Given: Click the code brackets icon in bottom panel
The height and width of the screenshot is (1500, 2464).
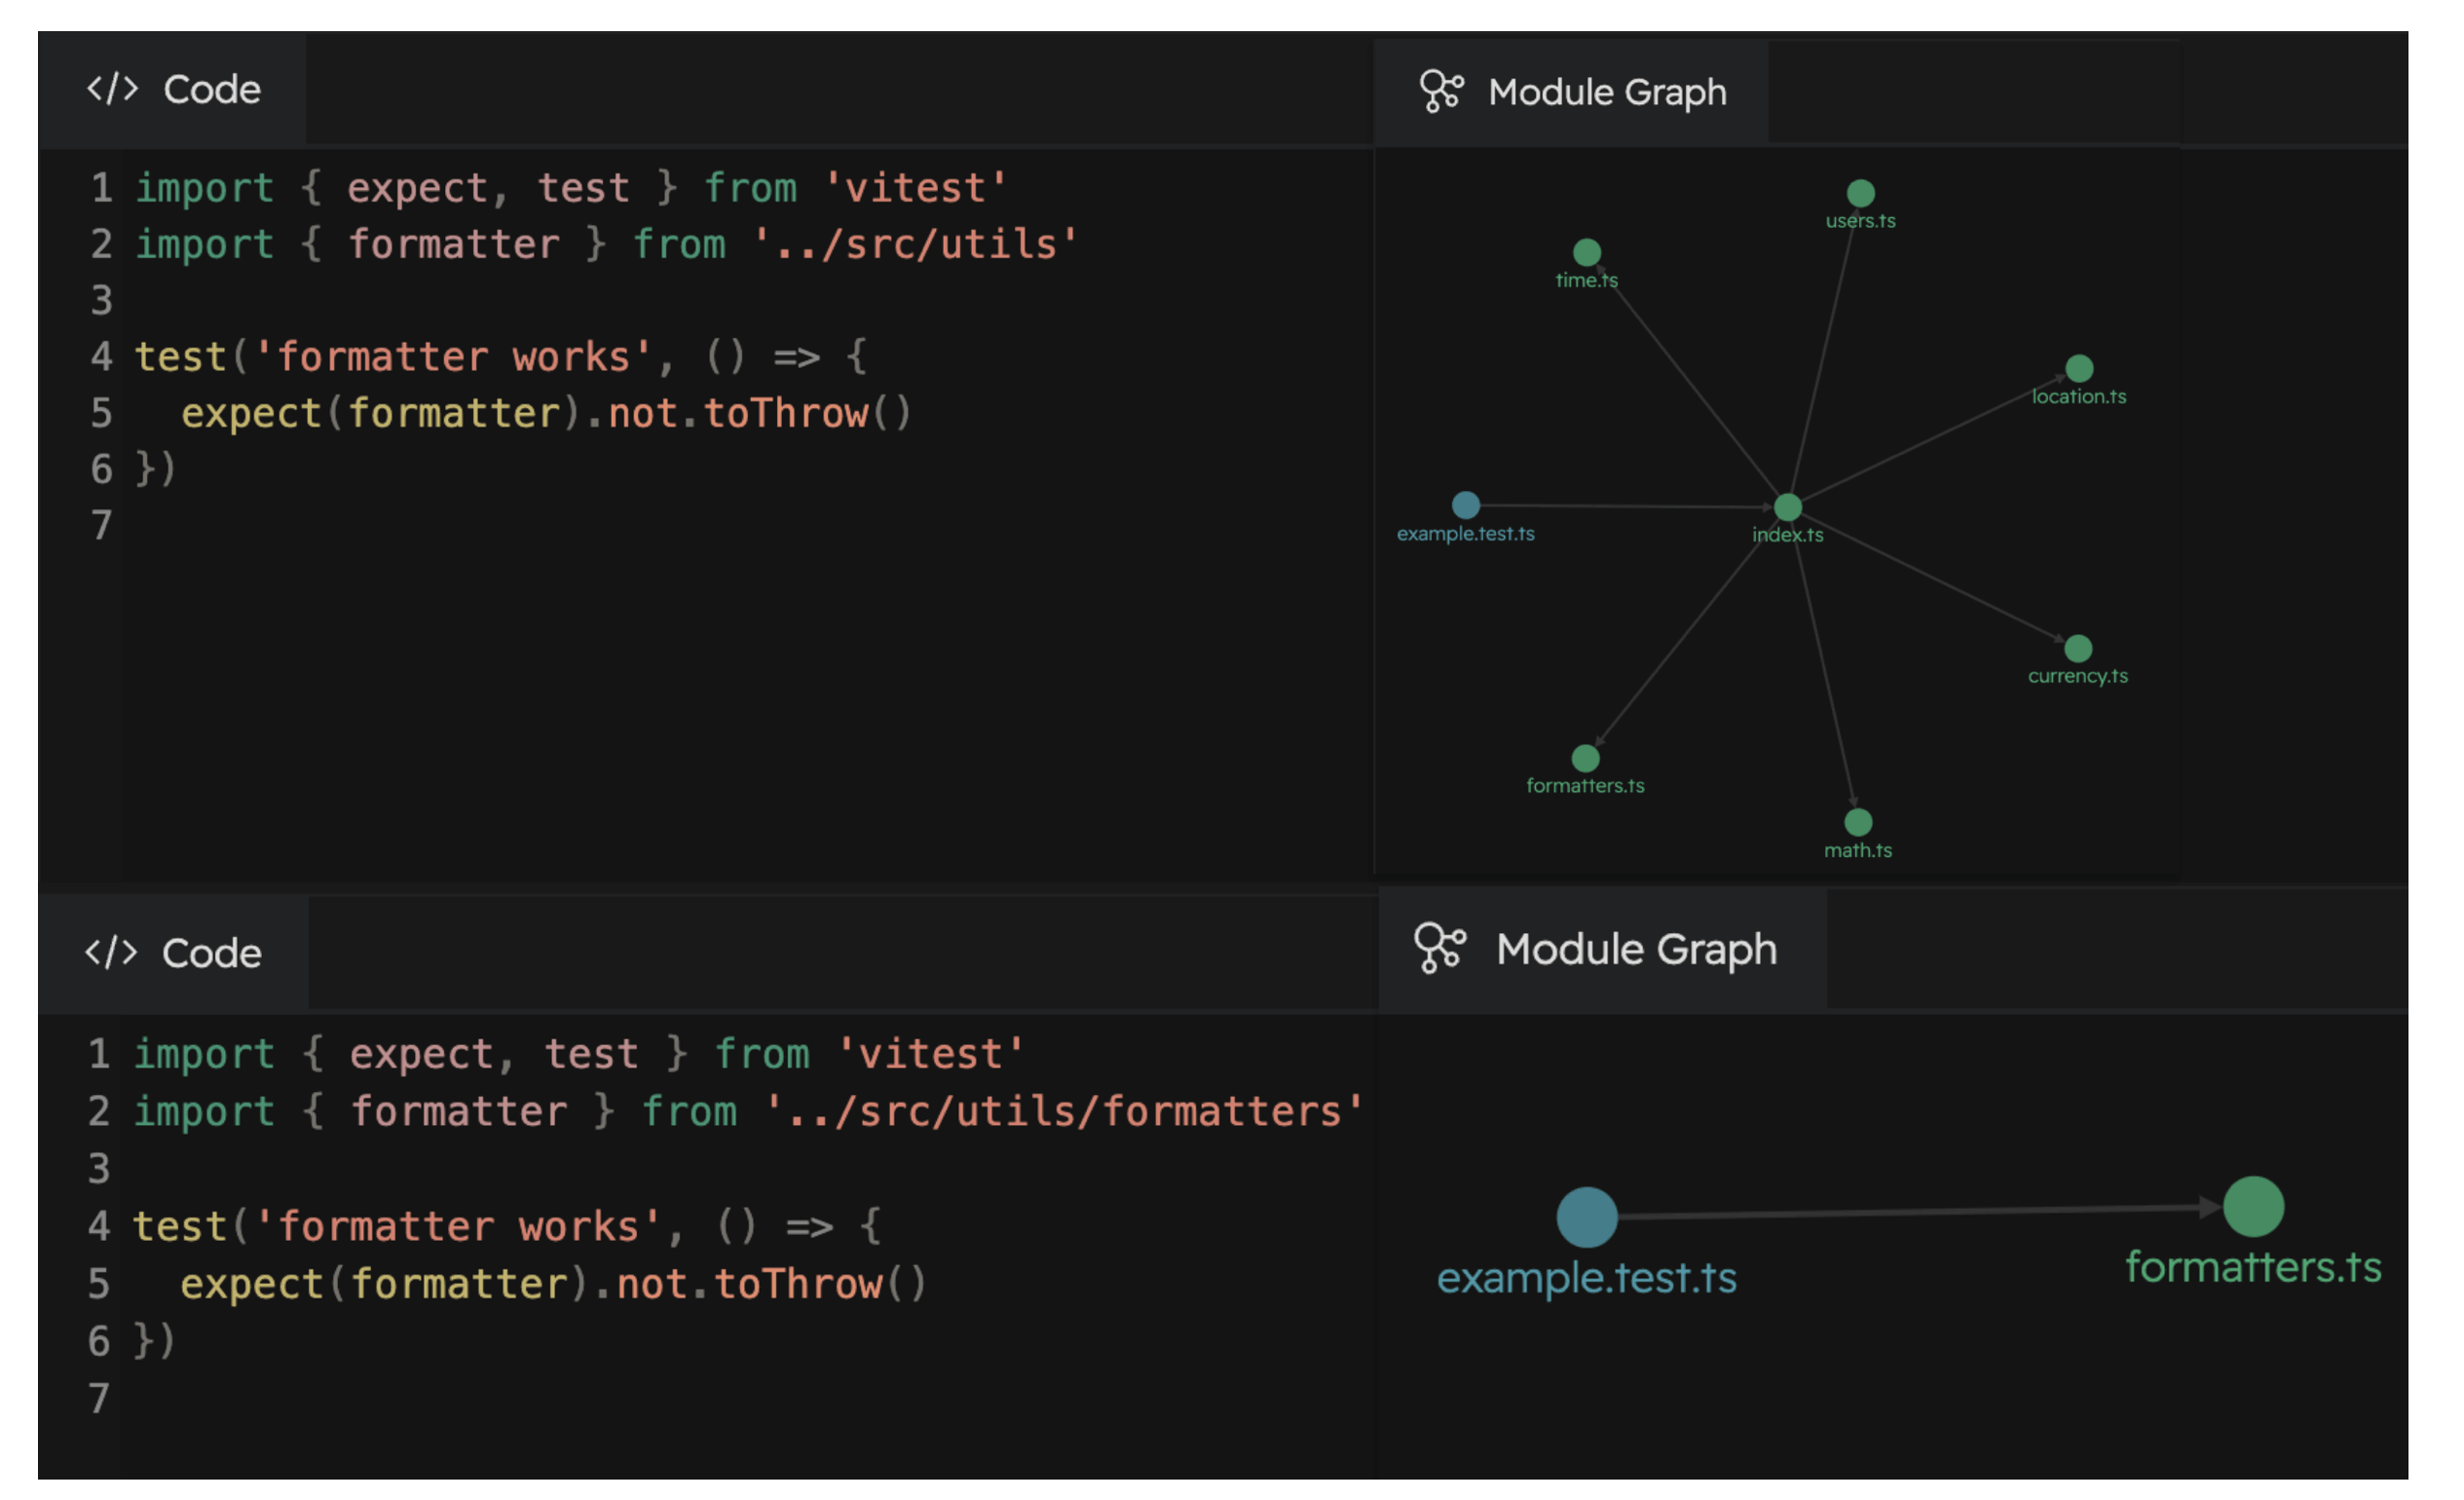Looking at the screenshot, I should [x=111, y=952].
